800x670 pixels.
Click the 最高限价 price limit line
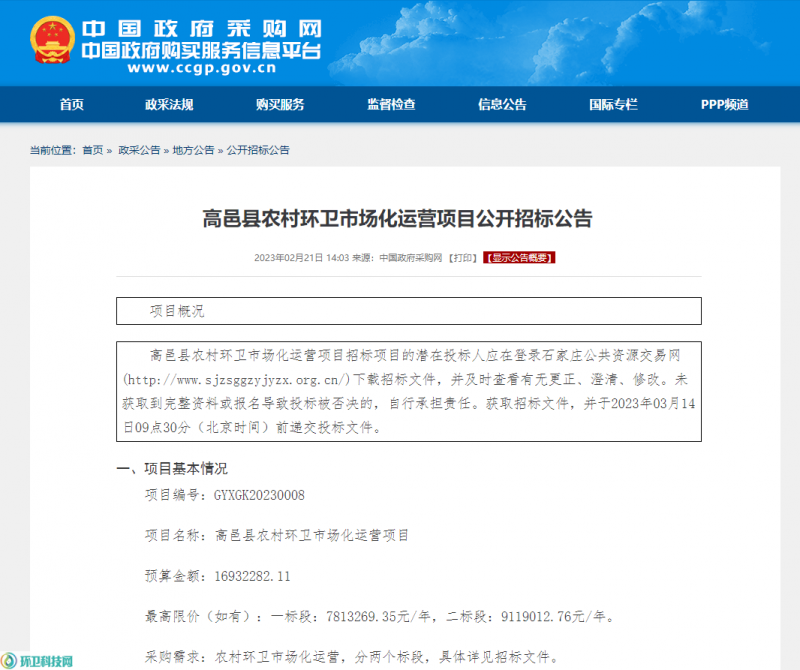click(380, 616)
